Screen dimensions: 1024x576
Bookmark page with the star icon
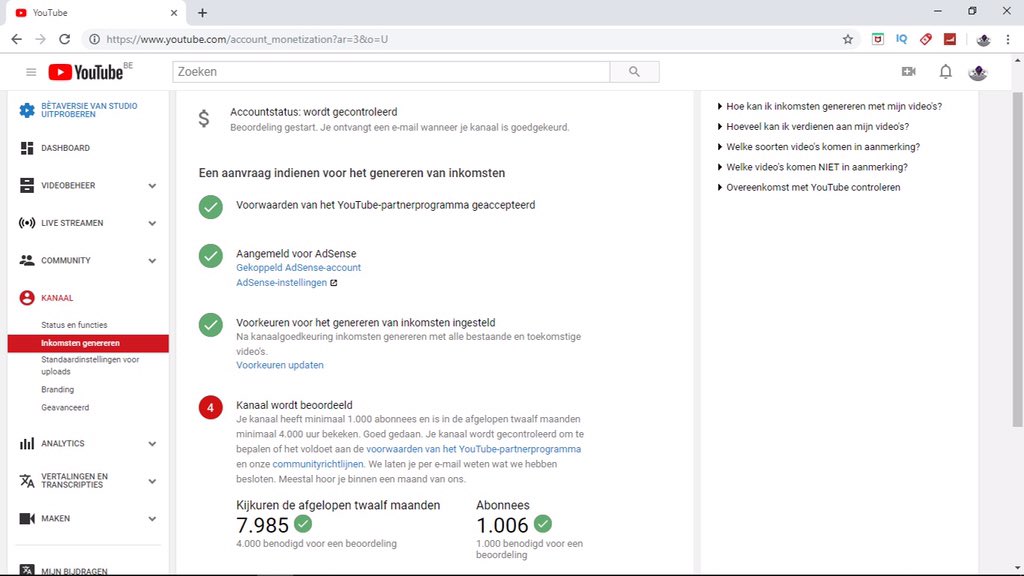(x=848, y=39)
